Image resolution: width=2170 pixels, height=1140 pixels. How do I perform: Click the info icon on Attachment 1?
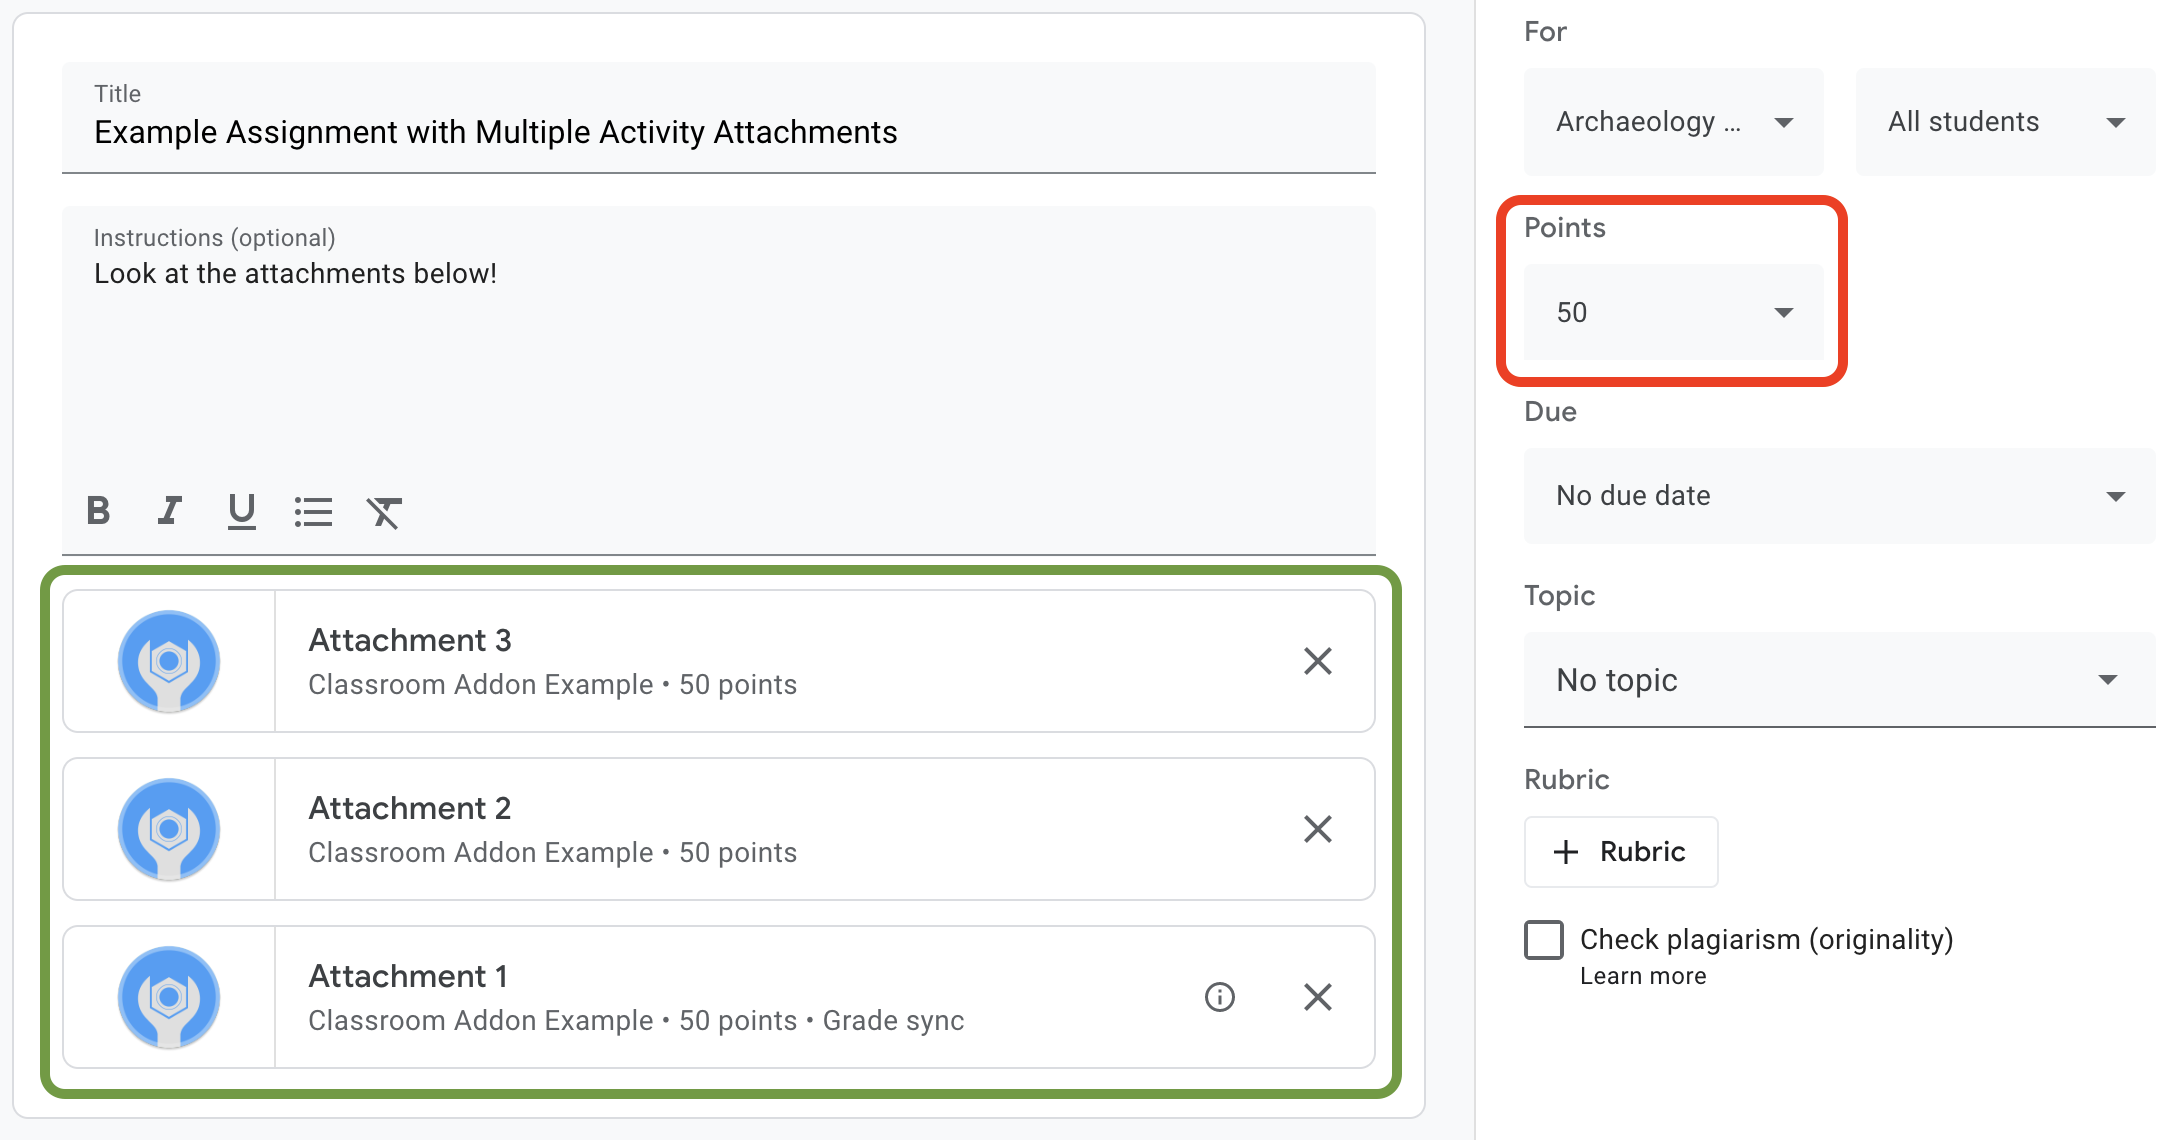pos(1220,996)
